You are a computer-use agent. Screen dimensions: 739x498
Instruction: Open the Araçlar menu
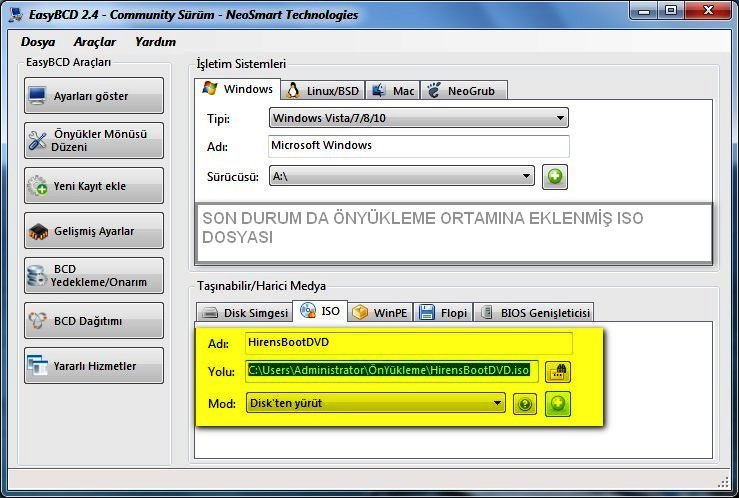94,42
